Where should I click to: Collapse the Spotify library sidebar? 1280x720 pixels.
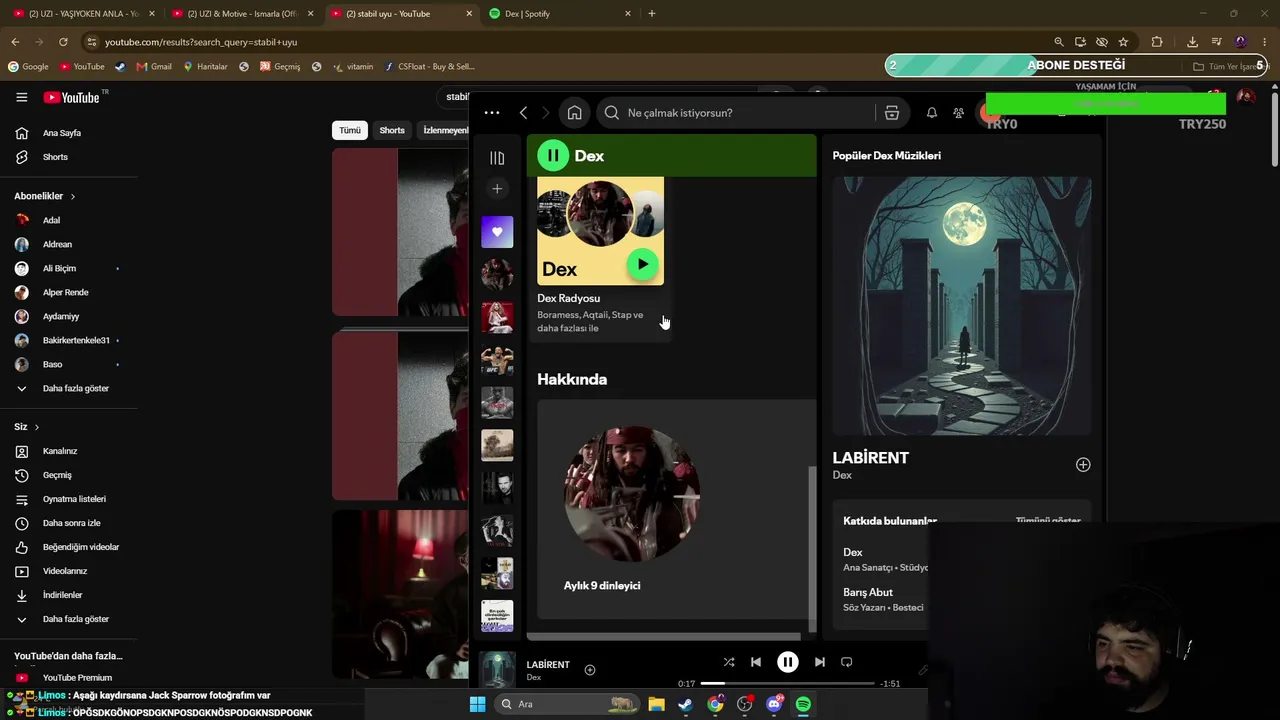click(497, 157)
